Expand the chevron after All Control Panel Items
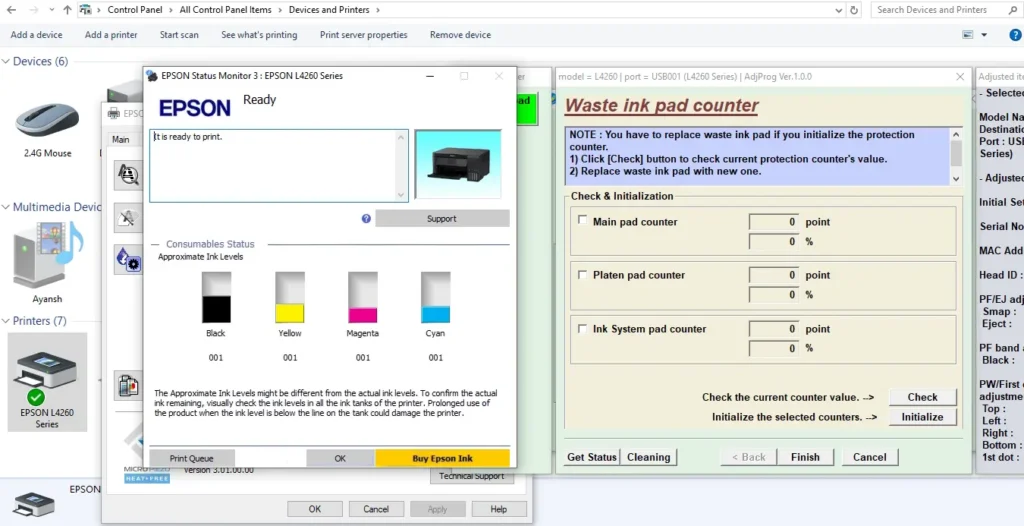The height and width of the screenshot is (526, 1024). [280, 10]
